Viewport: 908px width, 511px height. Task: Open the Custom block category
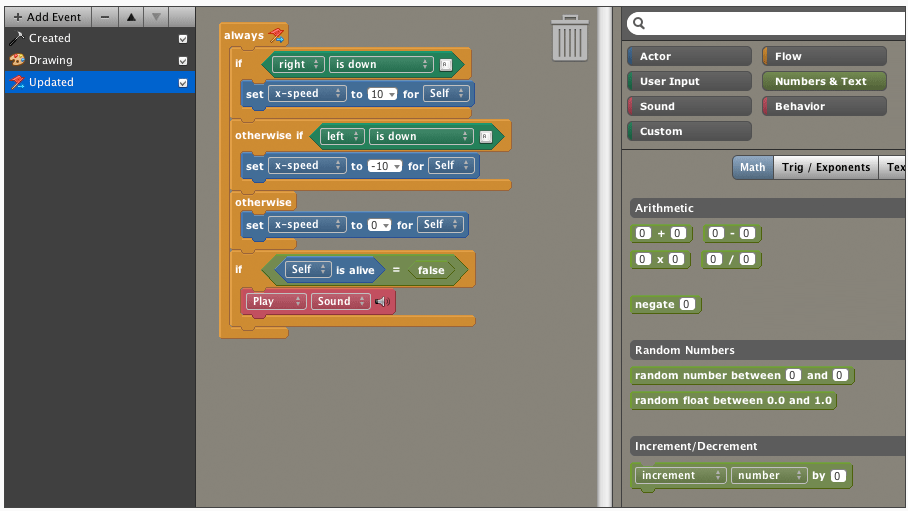tap(690, 131)
